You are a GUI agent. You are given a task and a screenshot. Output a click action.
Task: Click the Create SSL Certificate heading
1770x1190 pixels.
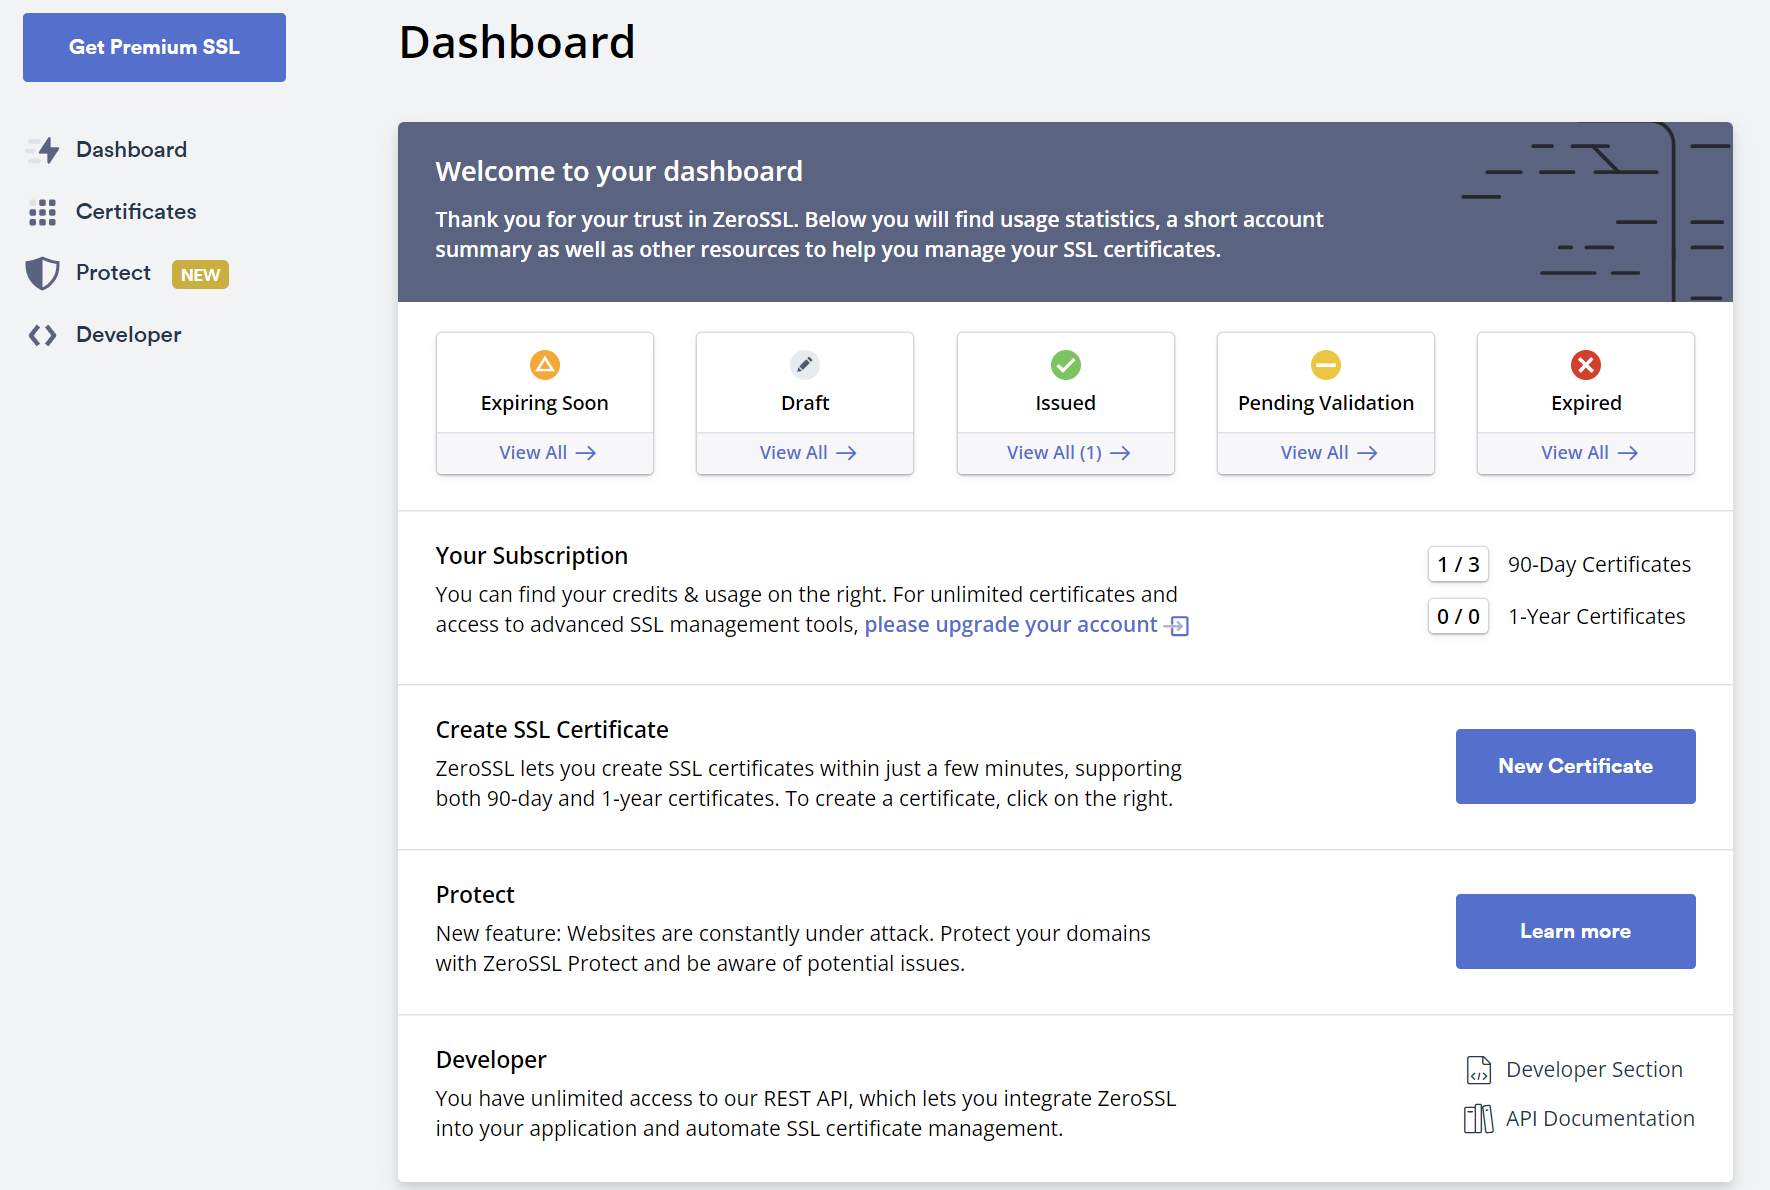[552, 730]
